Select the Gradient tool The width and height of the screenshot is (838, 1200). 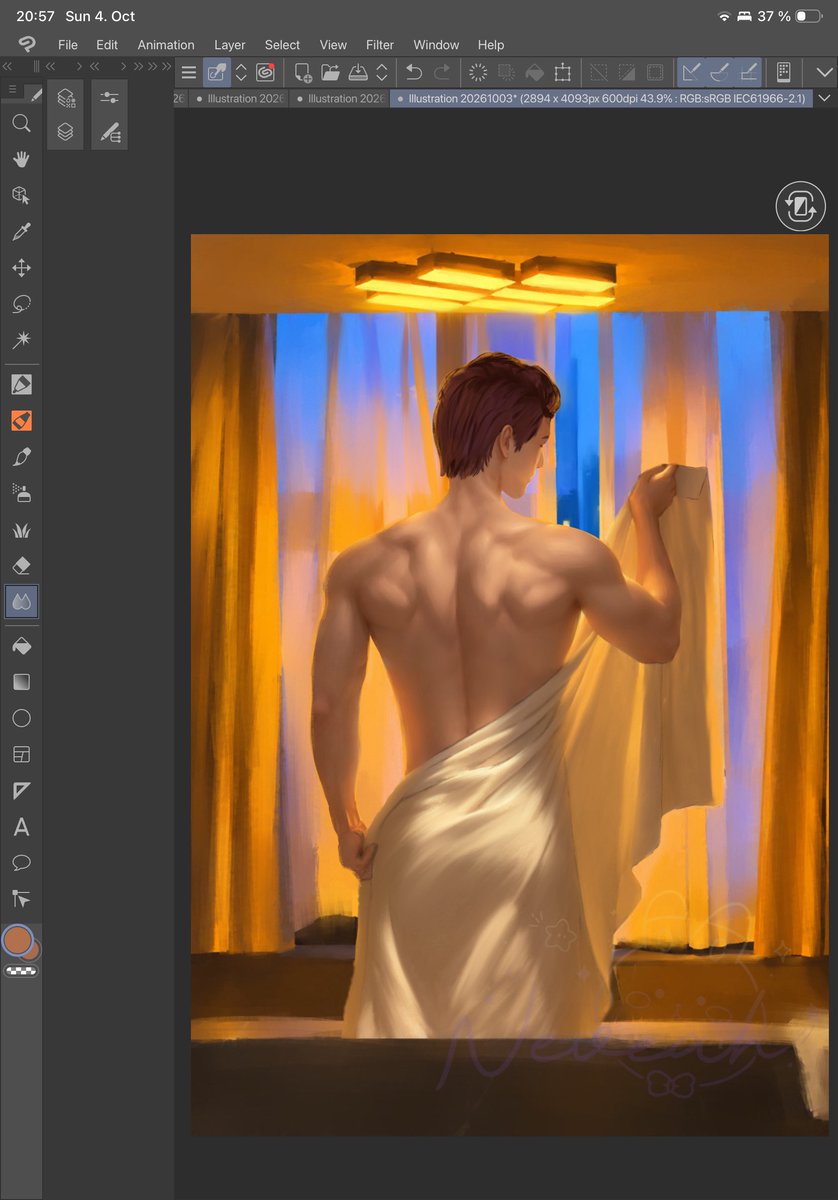21,682
